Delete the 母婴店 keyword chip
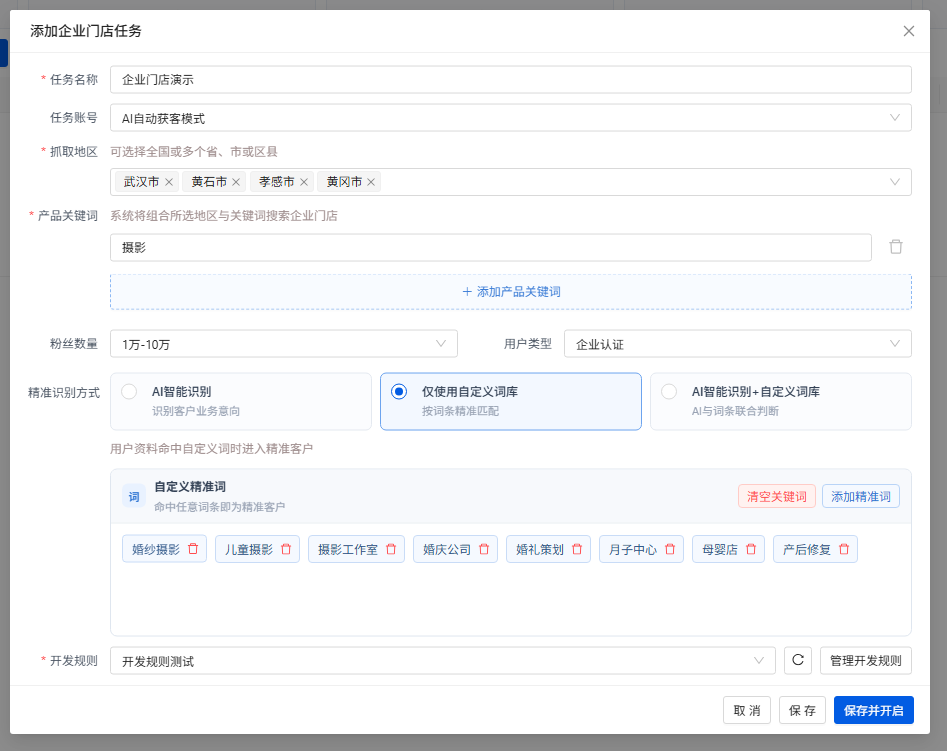 (751, 549)
